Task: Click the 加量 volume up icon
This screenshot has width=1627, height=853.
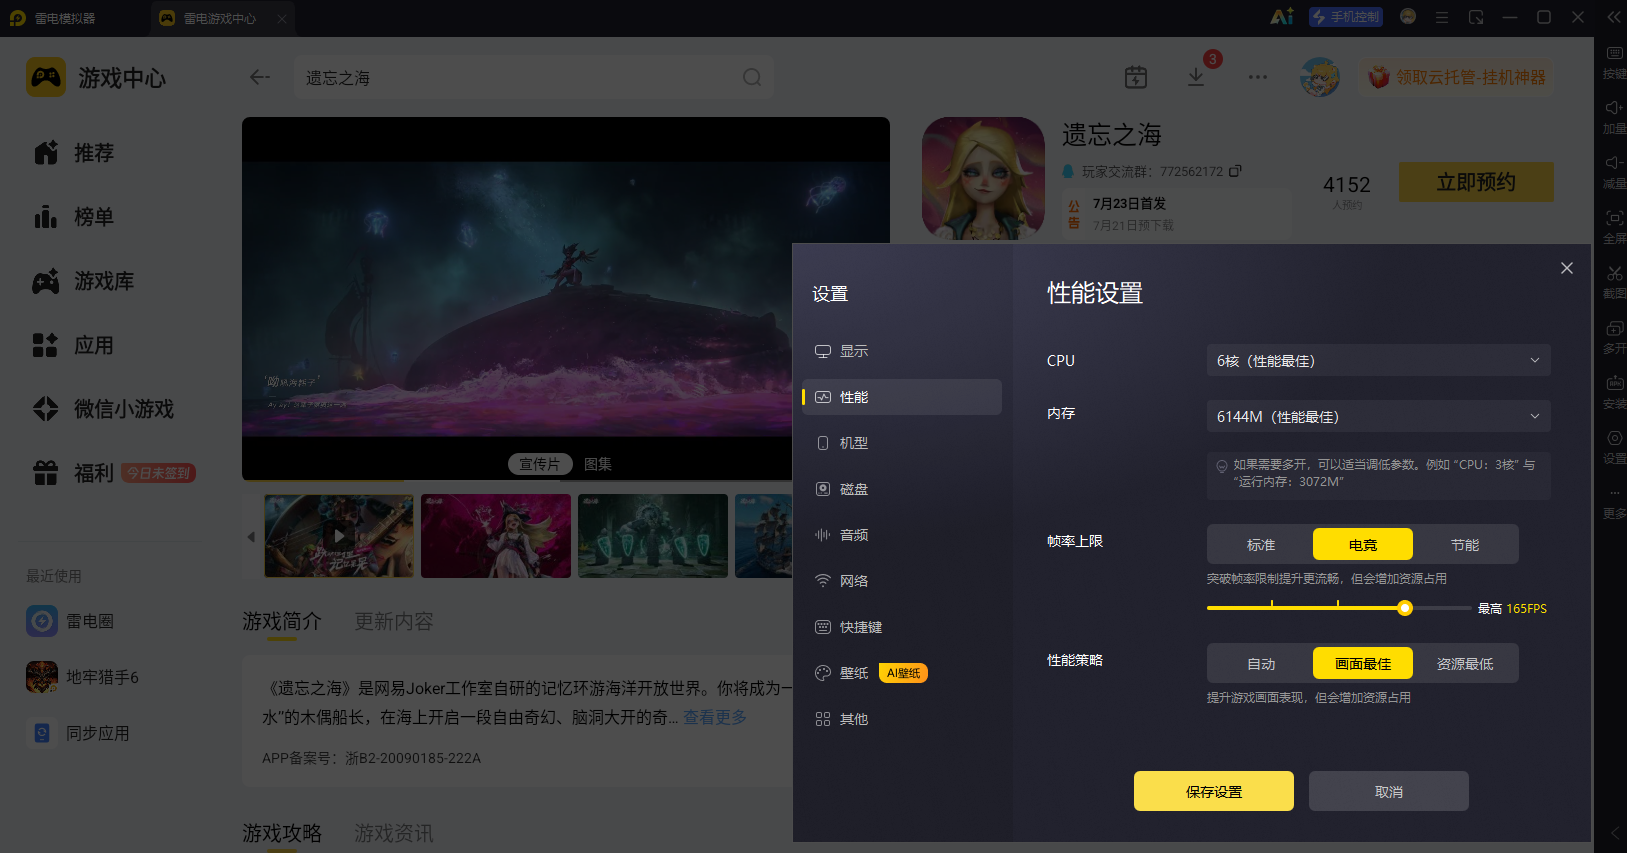Action: coord(1614,107)
